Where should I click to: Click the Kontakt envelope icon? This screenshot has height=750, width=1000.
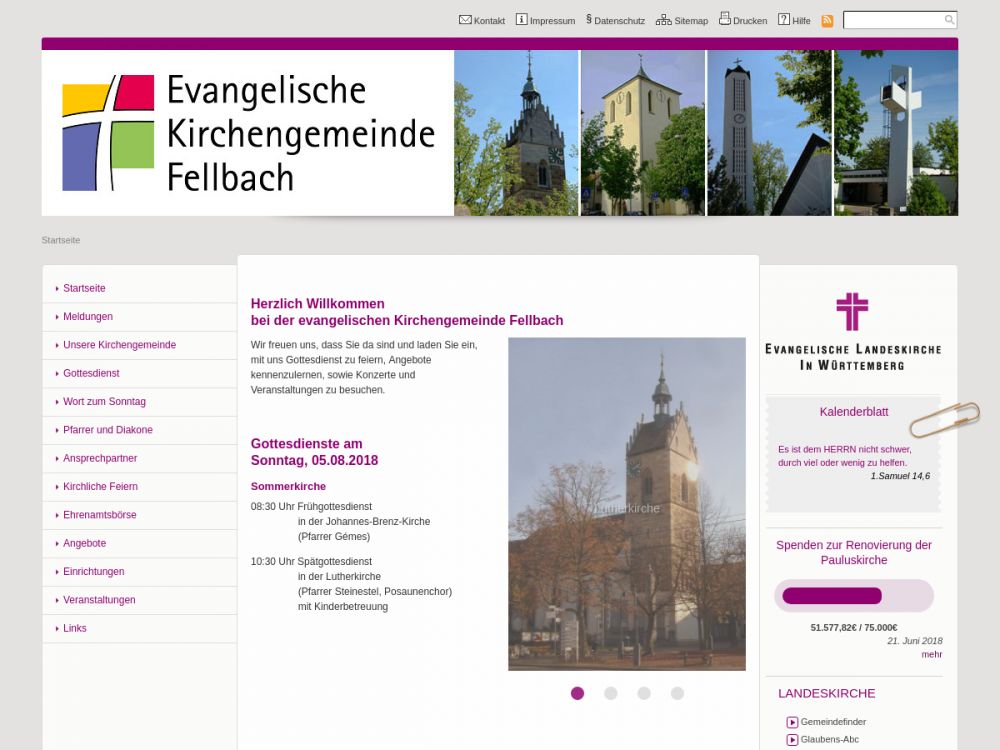pos(465,20)
